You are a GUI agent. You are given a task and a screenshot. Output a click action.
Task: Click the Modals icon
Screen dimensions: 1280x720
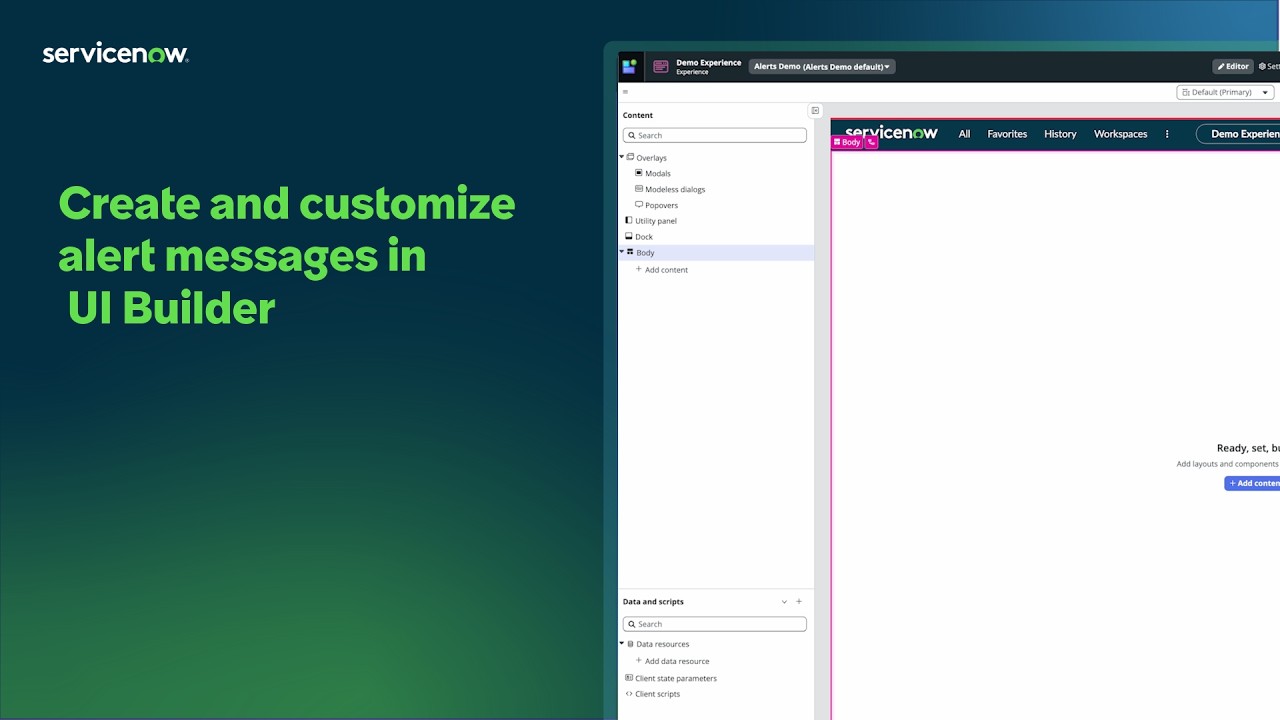pyautogui.click(x=639, y=173)
